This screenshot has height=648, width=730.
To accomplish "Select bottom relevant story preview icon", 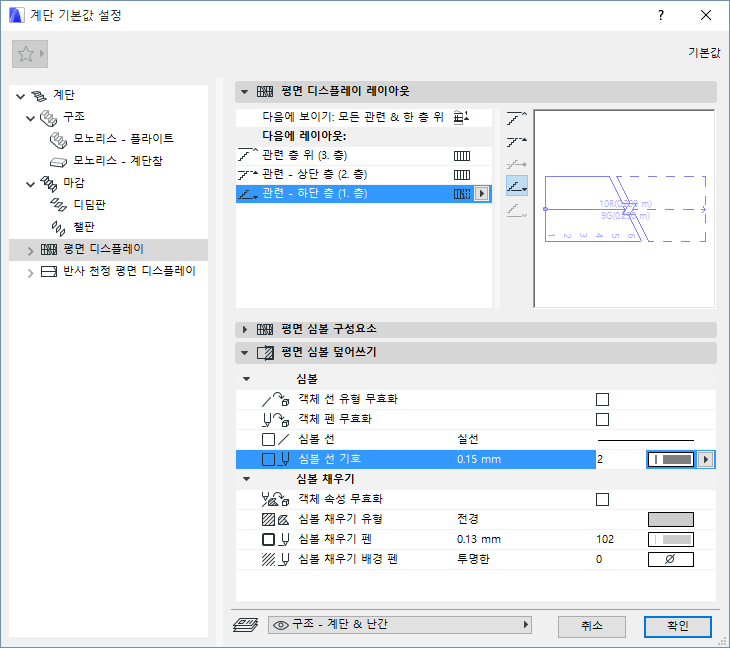I will click(517, 186).
